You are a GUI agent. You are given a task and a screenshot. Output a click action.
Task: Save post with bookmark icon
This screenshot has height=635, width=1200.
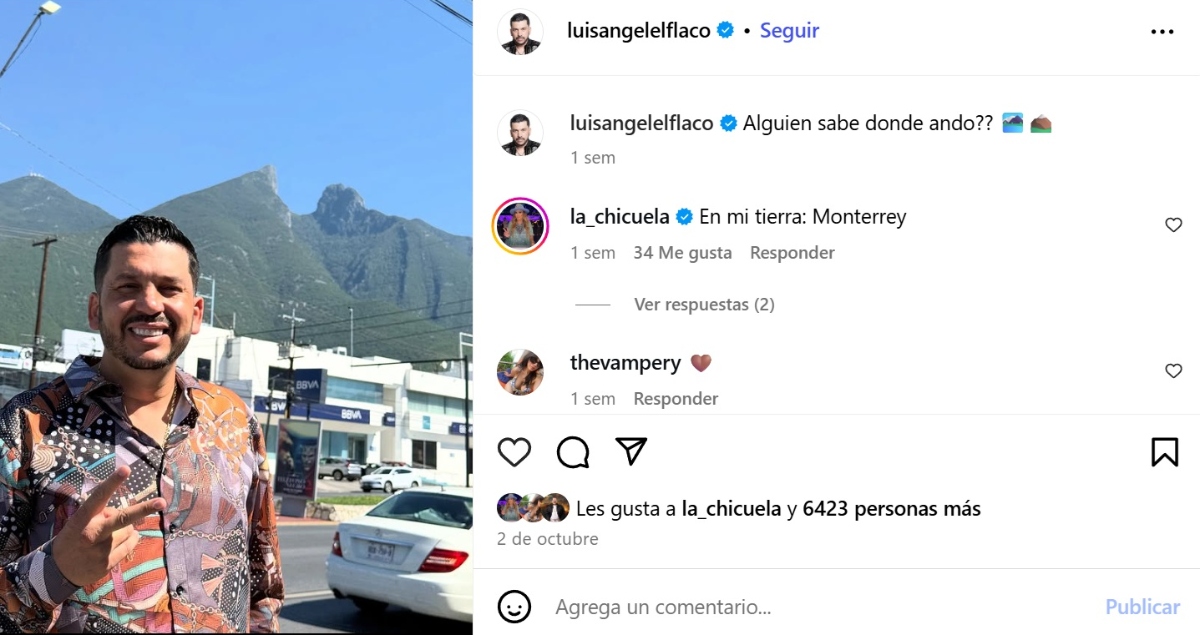[1164, 452]
